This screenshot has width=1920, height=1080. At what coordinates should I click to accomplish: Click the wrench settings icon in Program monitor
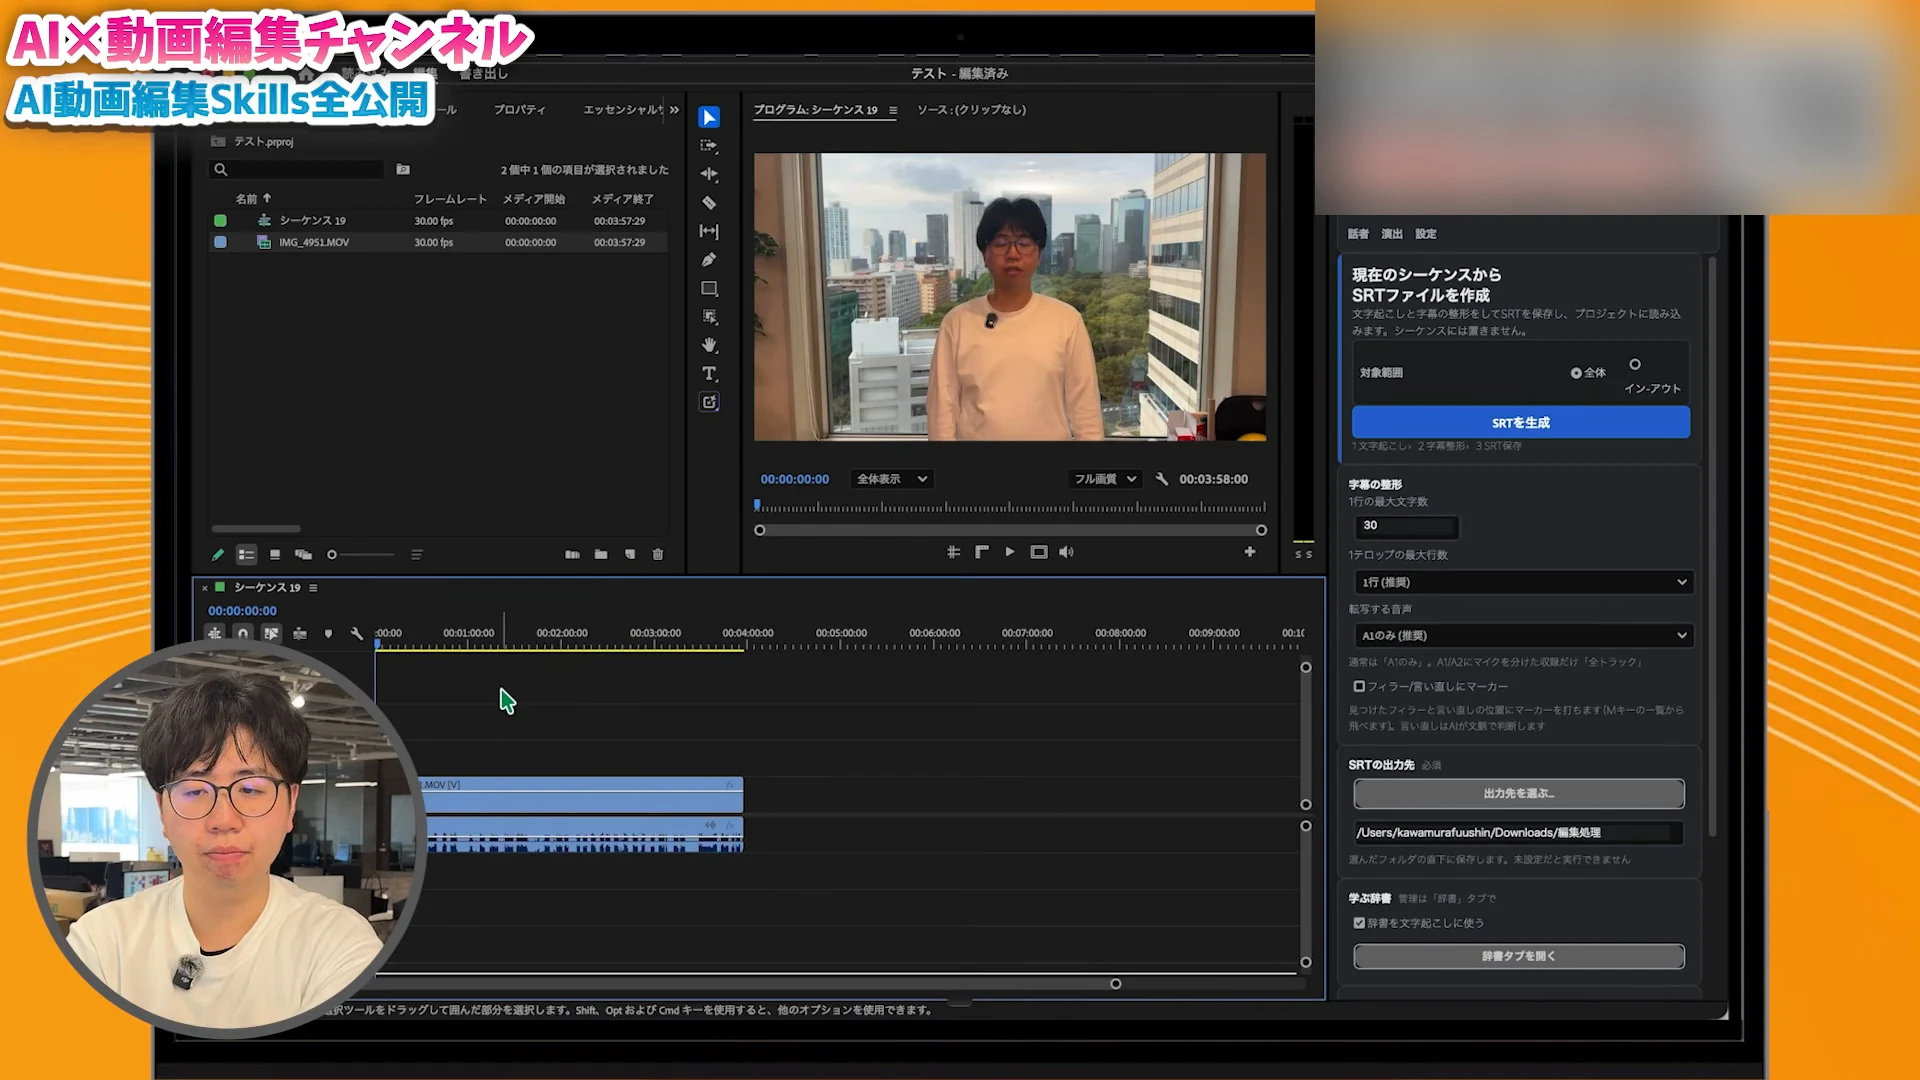click(1161, 479)
